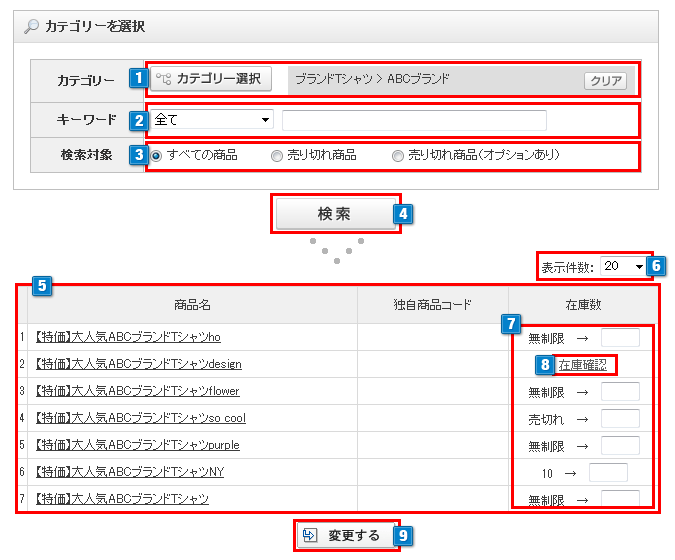Open product link ending with so cool
675x560 pixels.
click(x=140, y=418)
